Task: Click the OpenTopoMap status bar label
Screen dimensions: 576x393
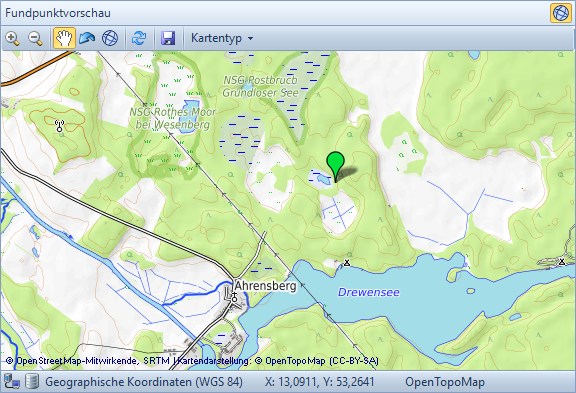Action: 445,382
